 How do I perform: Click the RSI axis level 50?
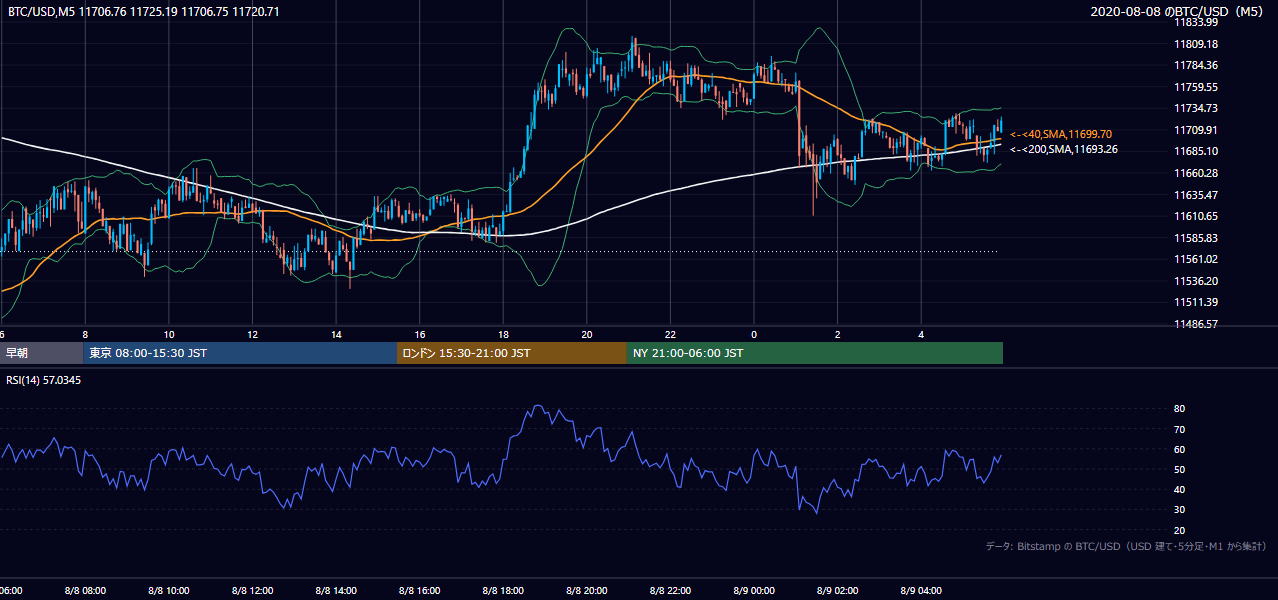click(1179, 470)
